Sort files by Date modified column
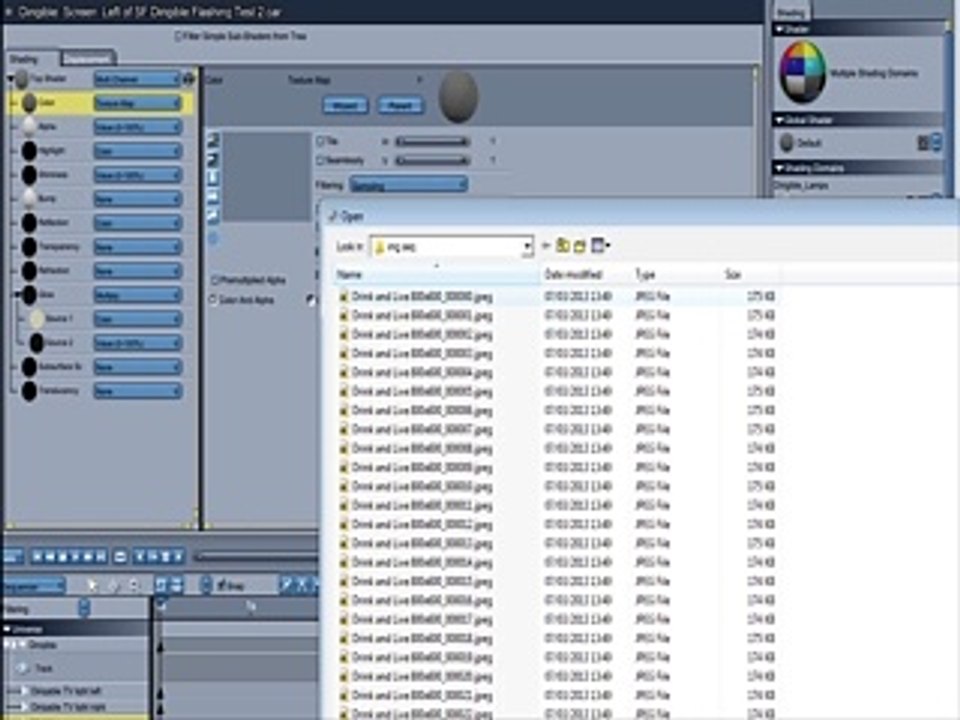The height and width of the screenshot is (720, 960). (x=587, y=275)
